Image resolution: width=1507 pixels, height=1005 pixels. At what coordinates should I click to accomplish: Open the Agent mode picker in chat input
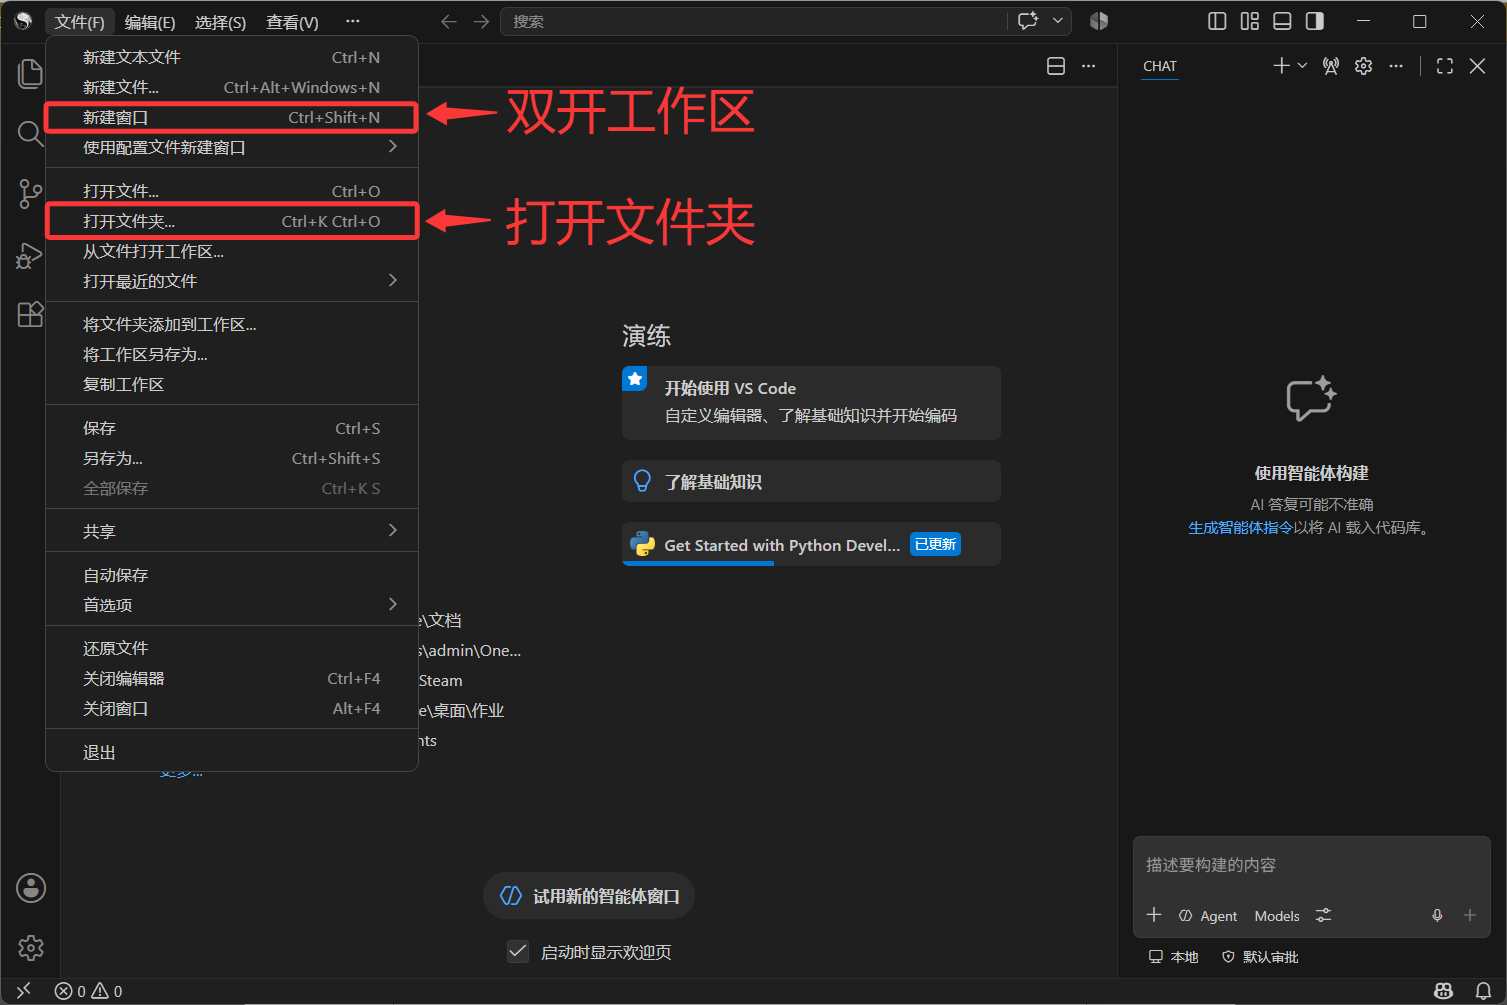pos(1208,916)
